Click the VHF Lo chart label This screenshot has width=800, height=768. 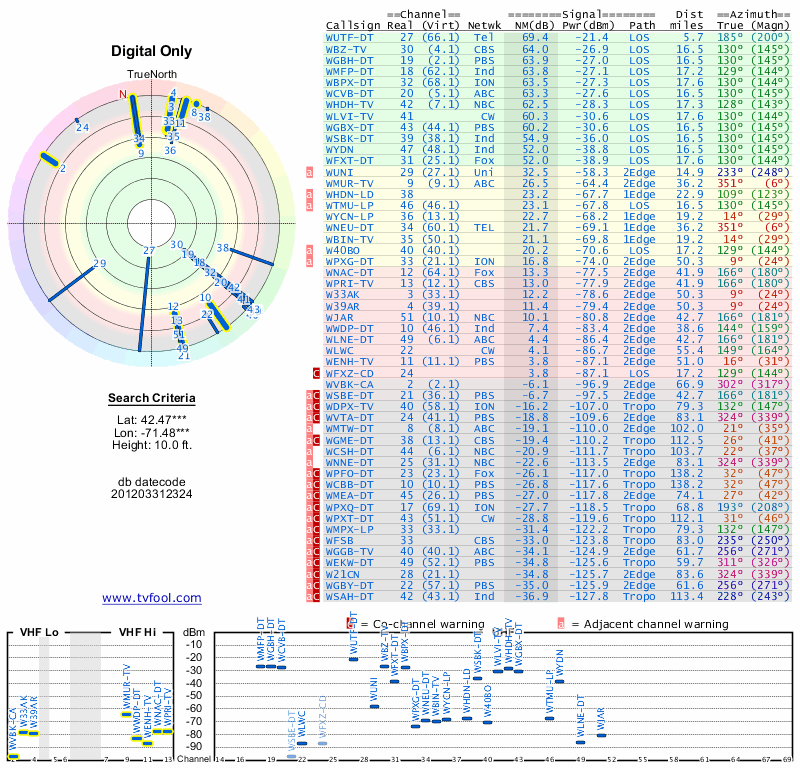tap(39, 632)
